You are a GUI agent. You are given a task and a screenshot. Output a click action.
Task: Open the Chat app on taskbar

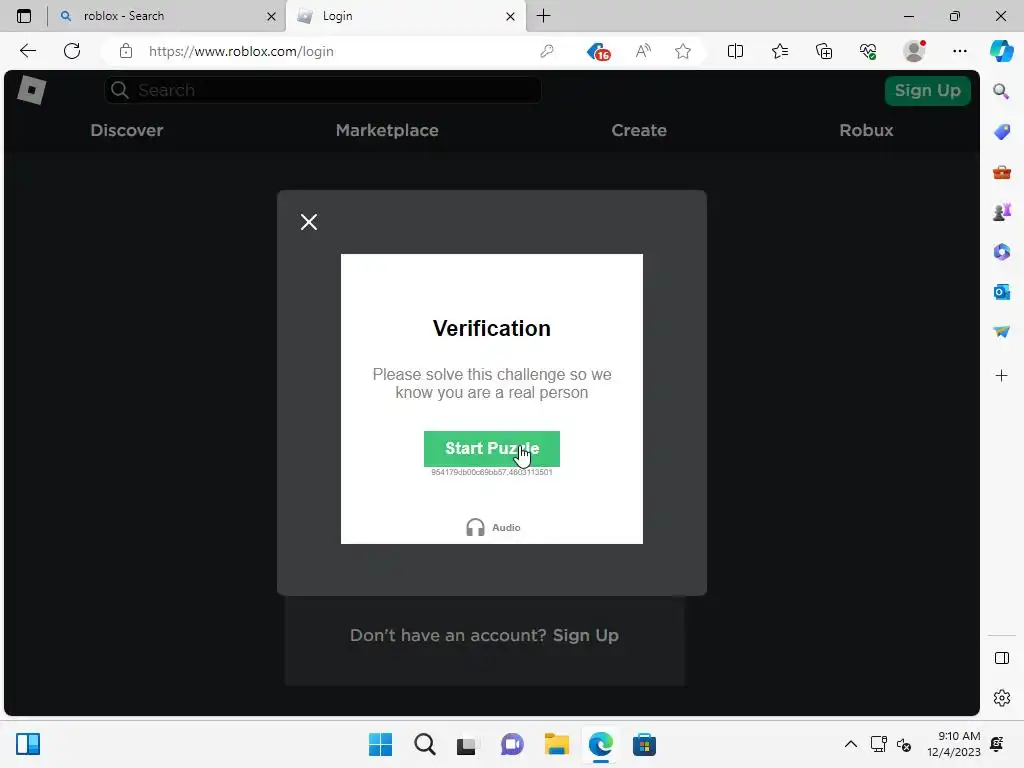click(x=512, y=744)
